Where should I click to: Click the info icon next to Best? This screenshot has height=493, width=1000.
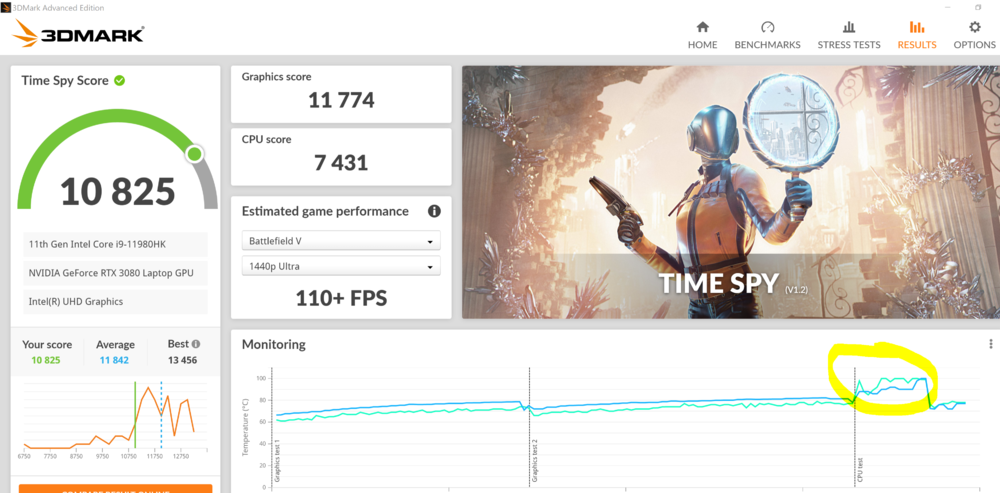(196, 344)
